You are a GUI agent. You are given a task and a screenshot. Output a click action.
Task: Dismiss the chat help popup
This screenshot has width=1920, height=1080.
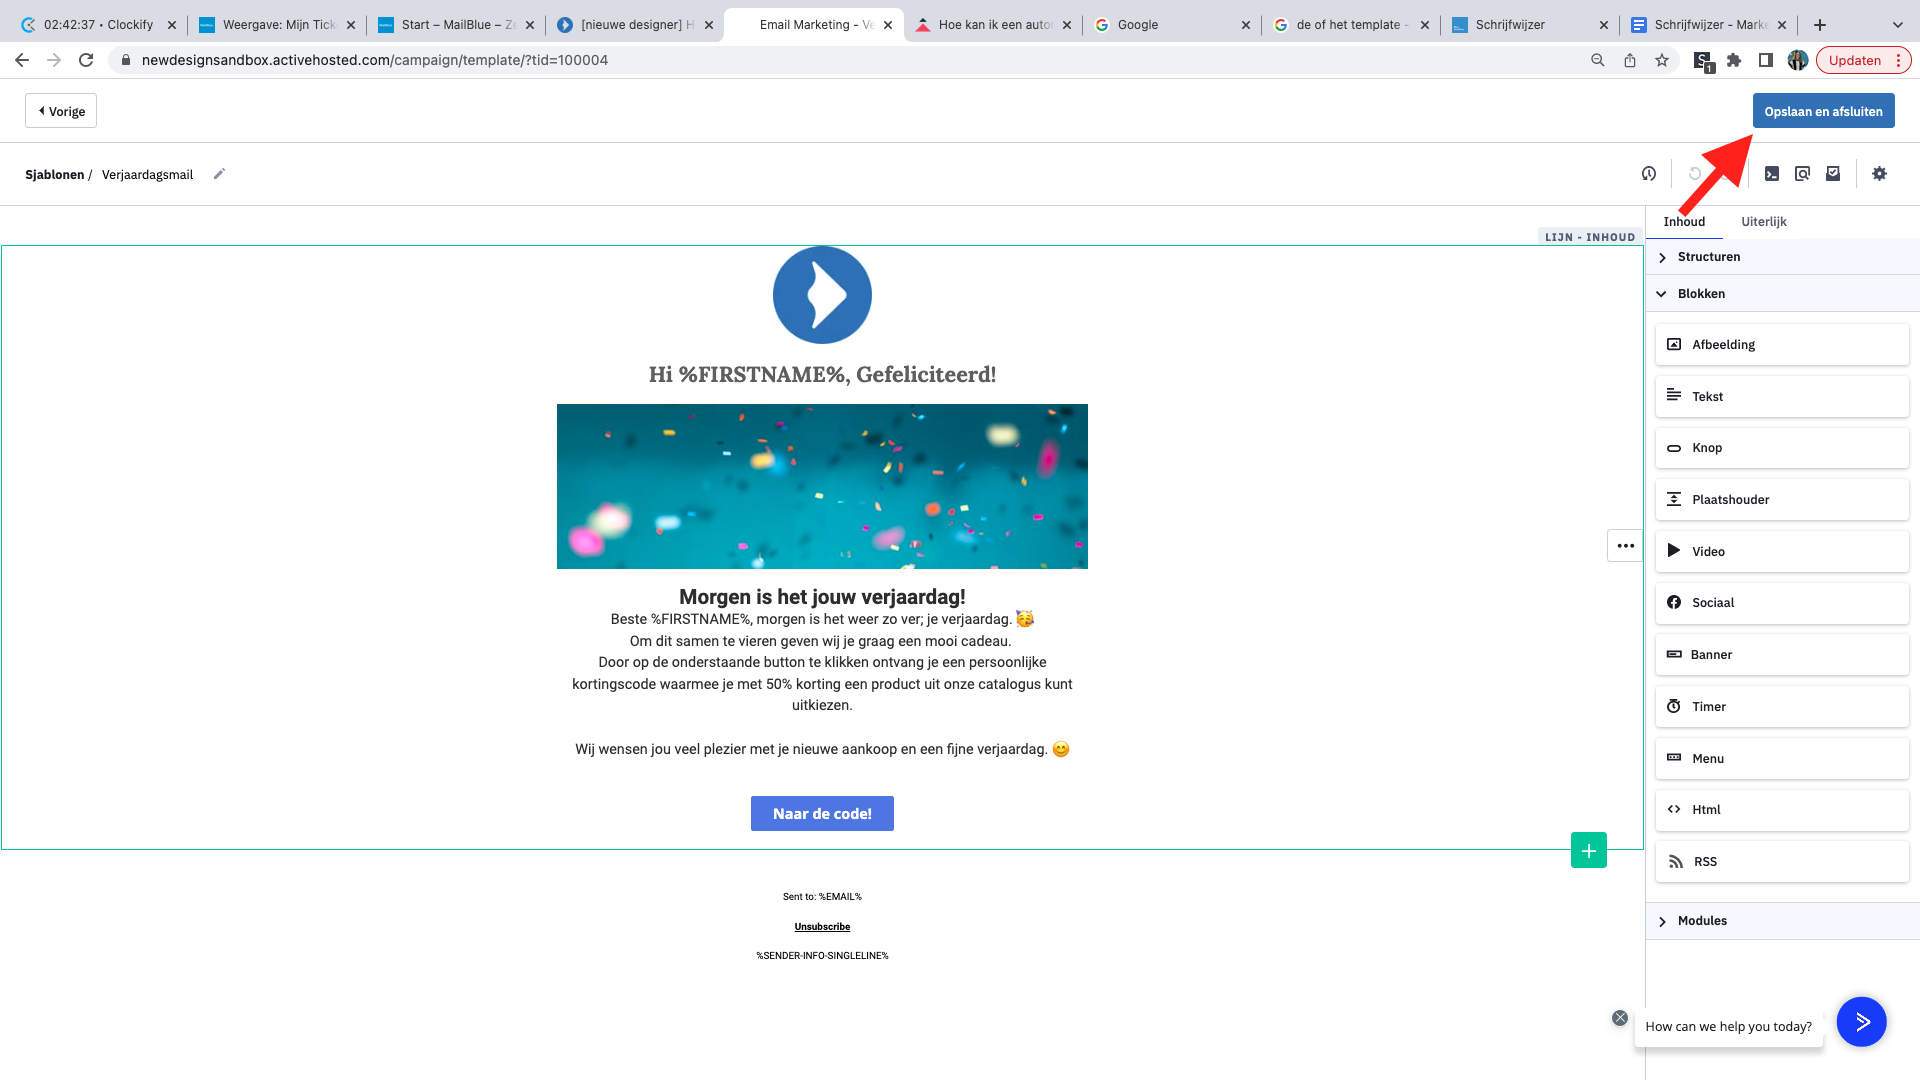pyautogui.click(x=1620, y=1018)
